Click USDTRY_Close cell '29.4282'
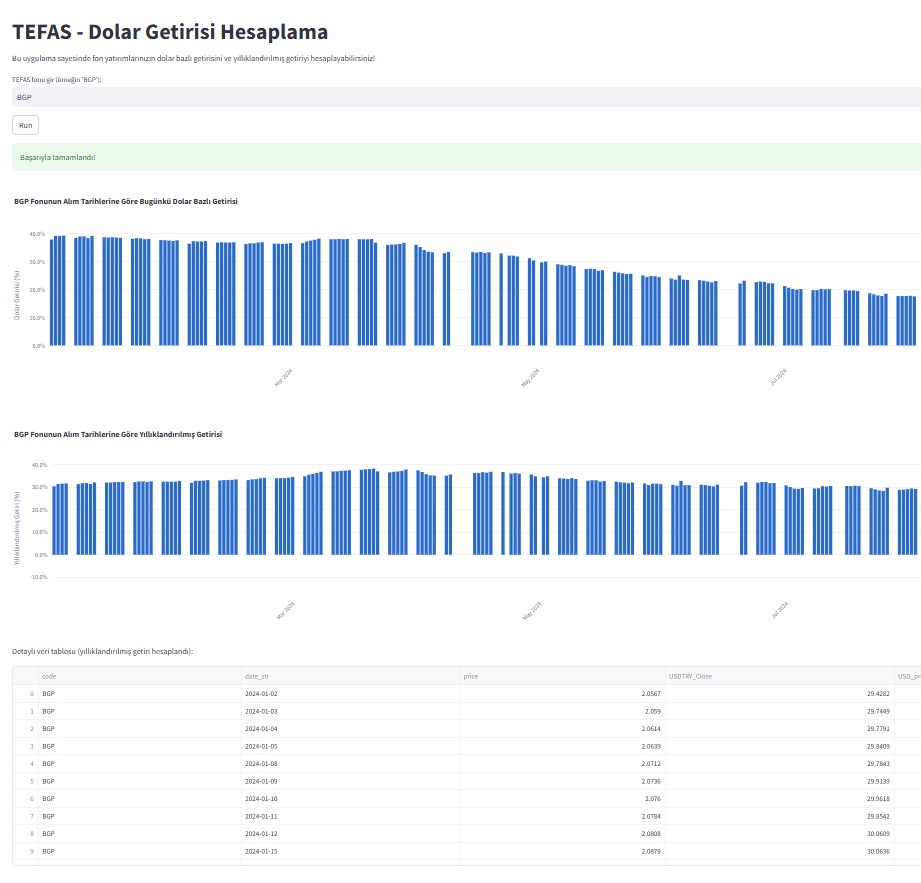Image resolution: width=921 pixels, height=883 pixels. pyautogui.click(x=779, y=694)
